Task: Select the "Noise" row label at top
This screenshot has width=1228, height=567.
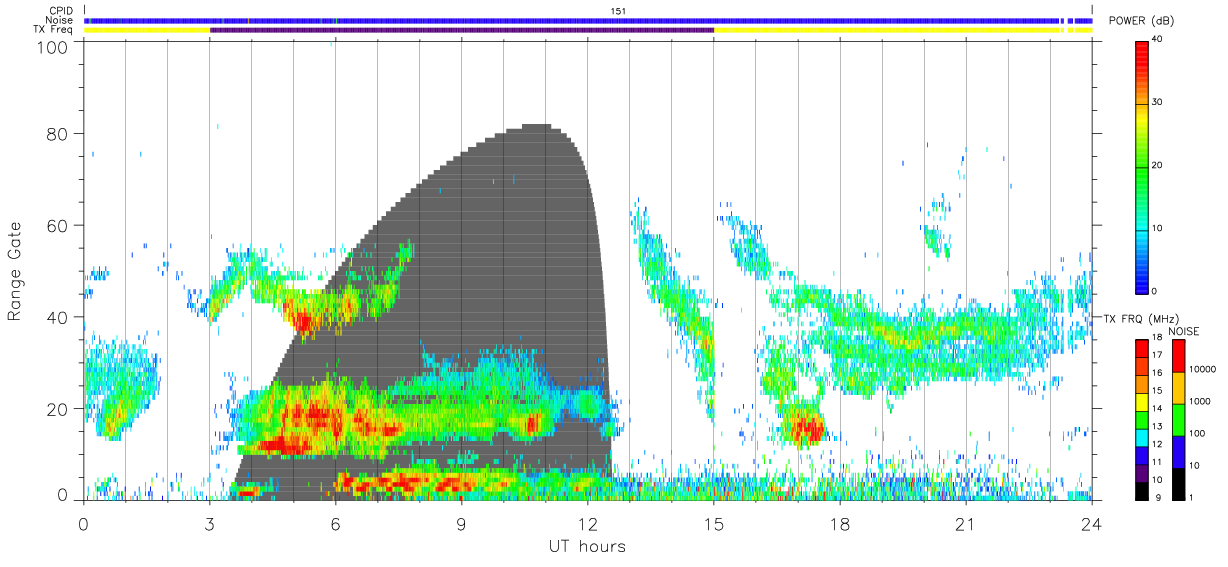Action: coord(60,20)
